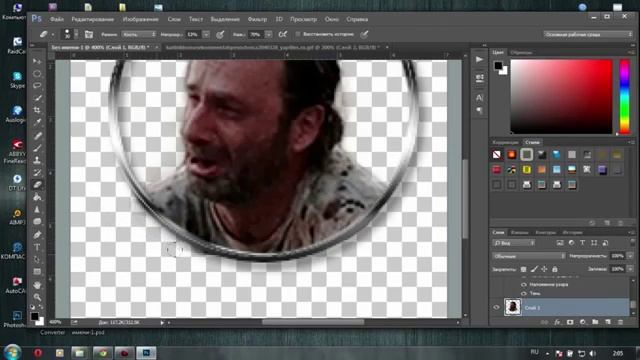Image resolution: width=640 pixels, height=360 pixels.
Task: Open the Character panel icon
Action: (x=480, y=98)
